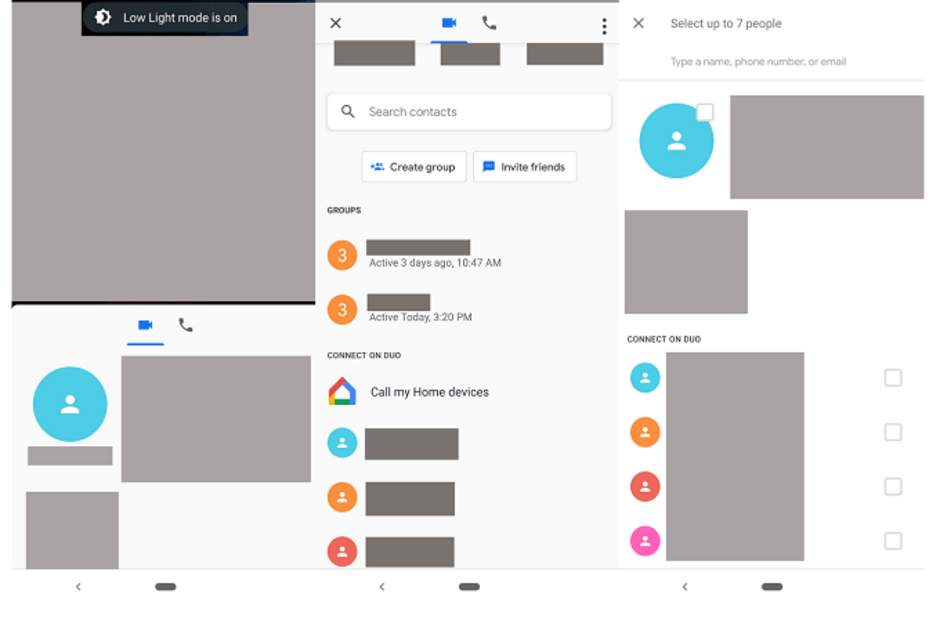Check the box next to the last contact
This screenshot has height=627, width=940.
[x=892, y=541]
